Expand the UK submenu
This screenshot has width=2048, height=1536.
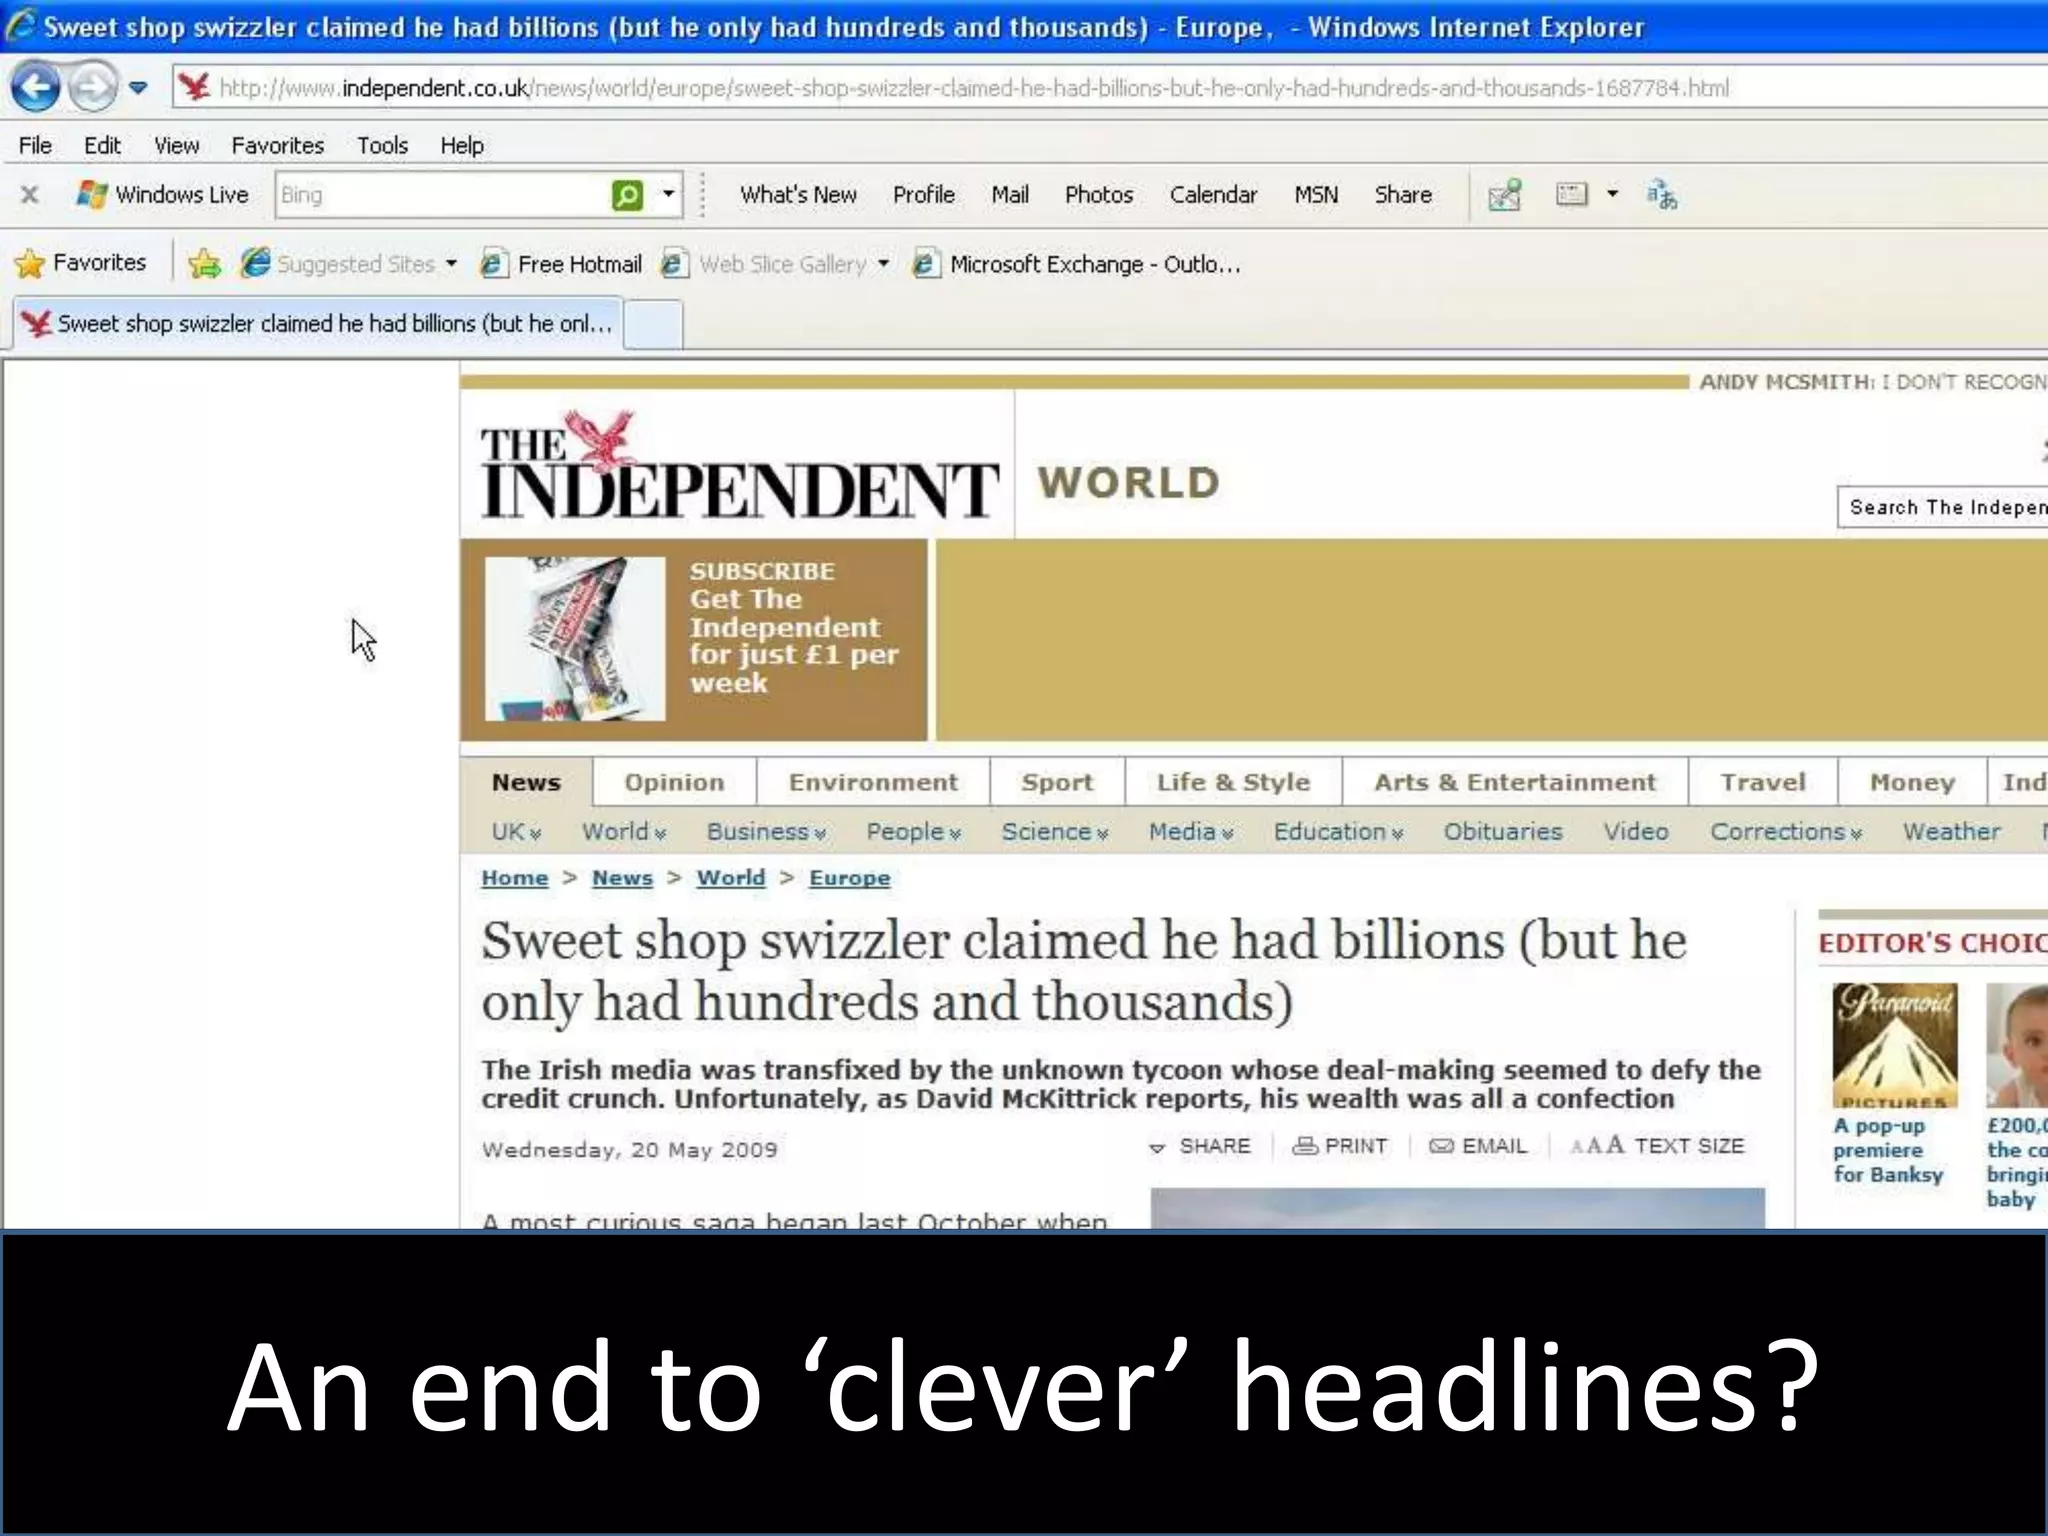click(x=516, y=832)
